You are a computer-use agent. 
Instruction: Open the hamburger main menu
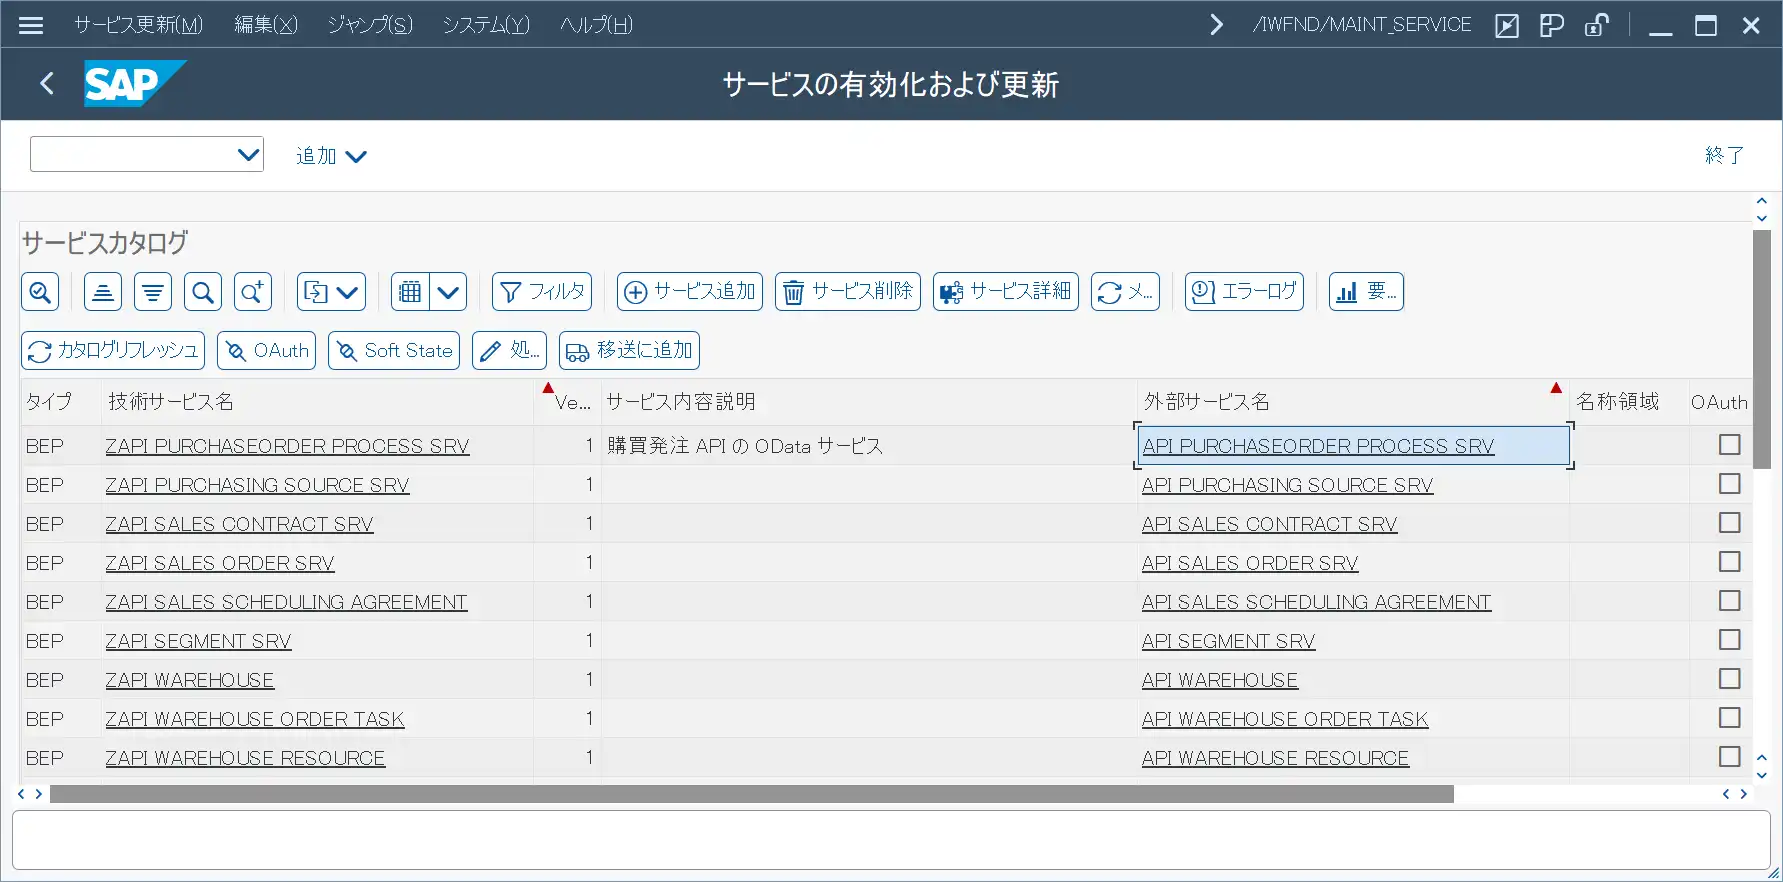pos(31,25)
